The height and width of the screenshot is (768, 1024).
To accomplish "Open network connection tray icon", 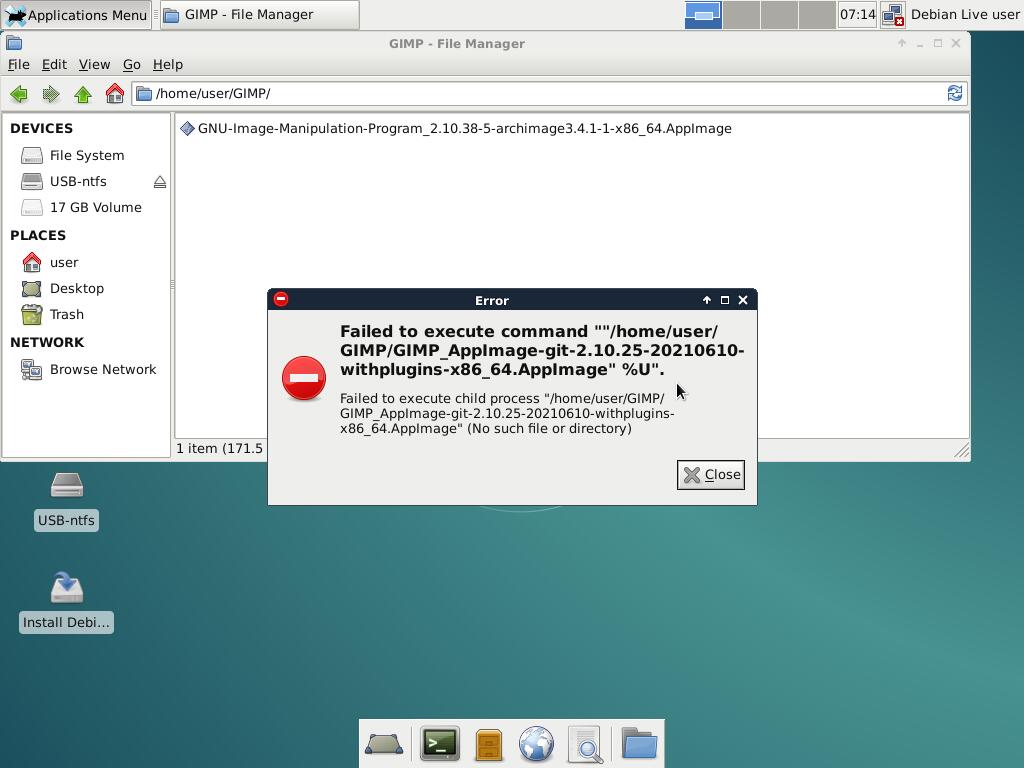I will [892, 14].
